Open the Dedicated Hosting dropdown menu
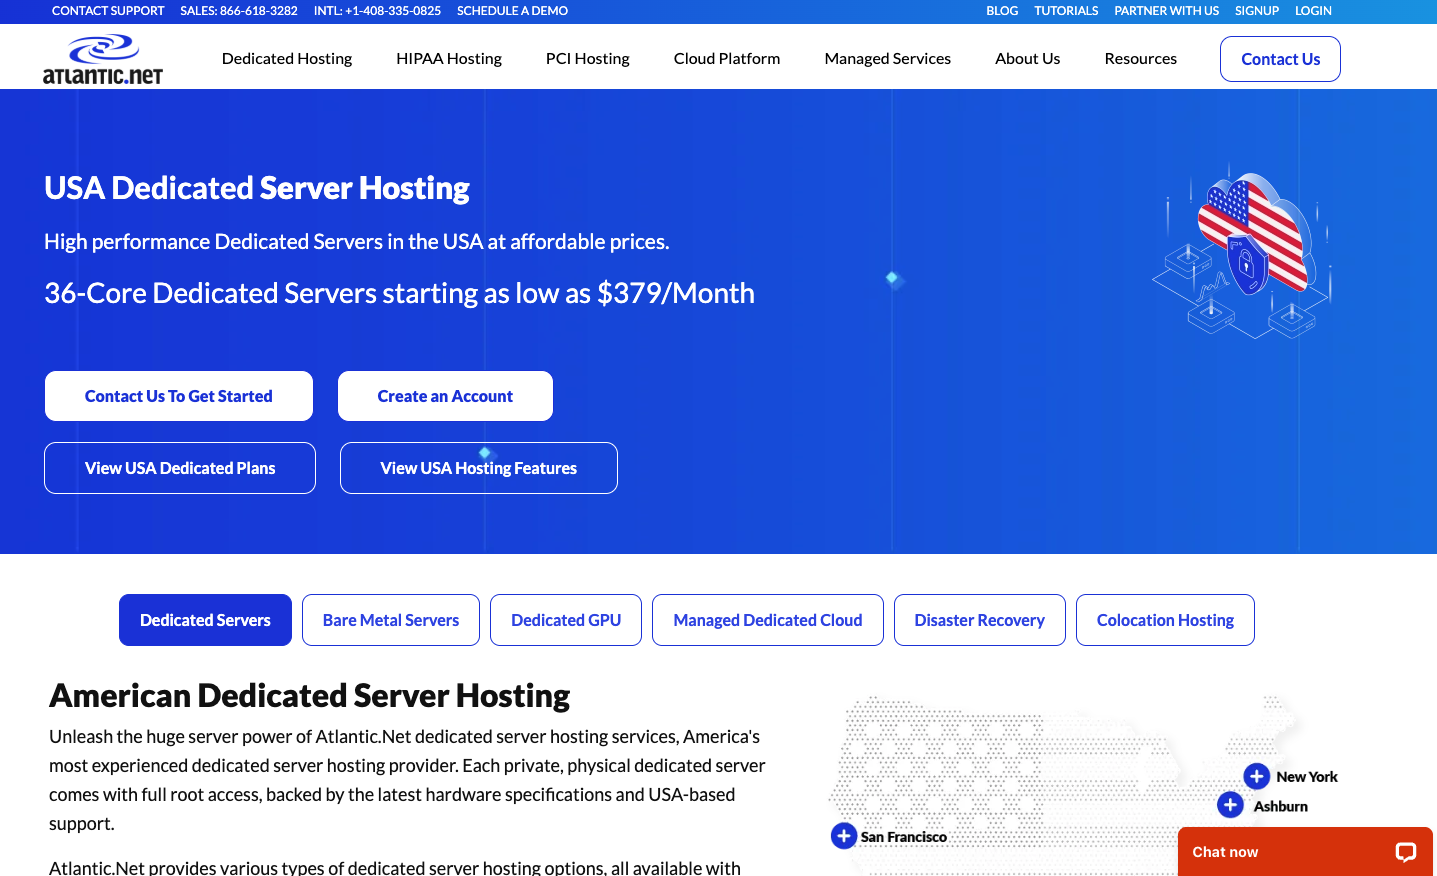 [287, 58]
